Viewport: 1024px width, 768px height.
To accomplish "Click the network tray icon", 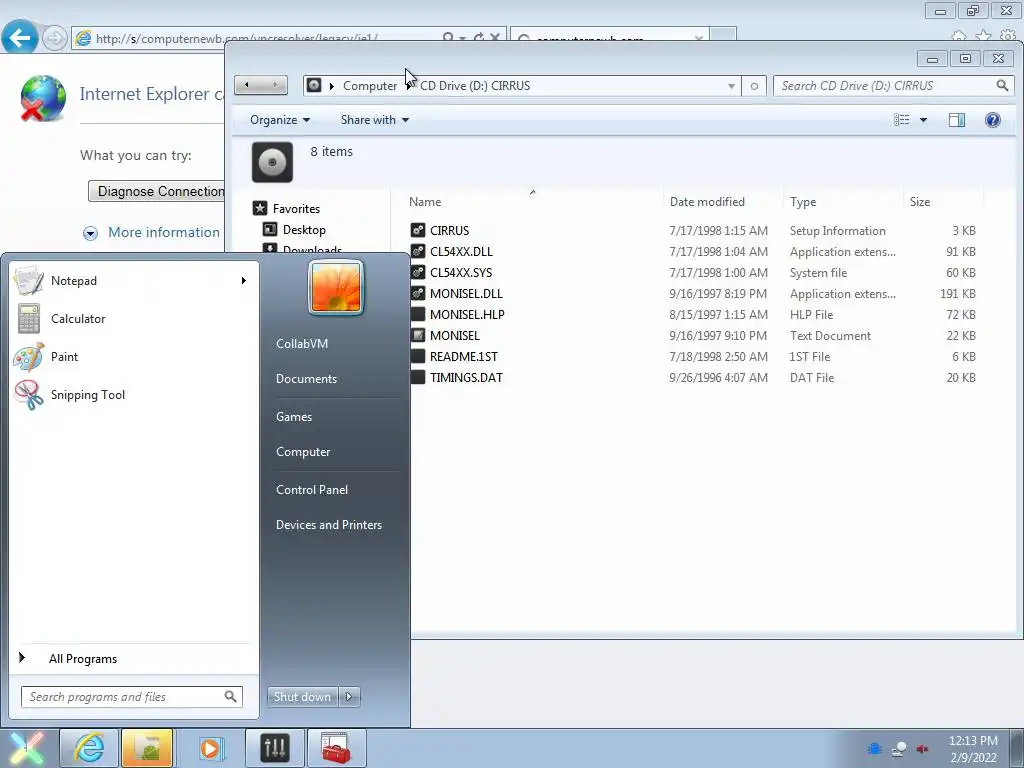I will point(899,749).
